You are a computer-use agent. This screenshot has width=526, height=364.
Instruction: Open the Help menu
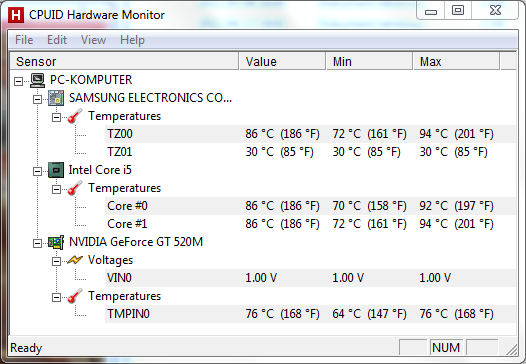[x=133, y=40]
